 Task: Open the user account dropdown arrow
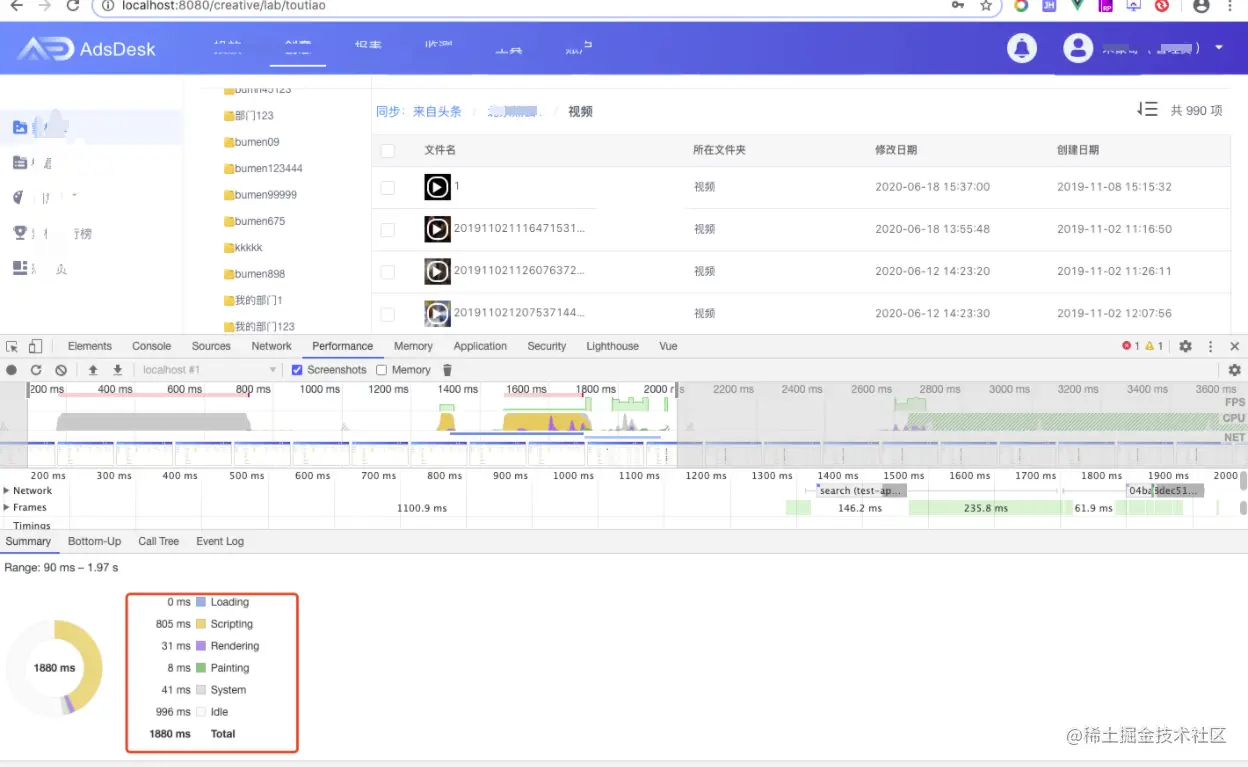1219,48
